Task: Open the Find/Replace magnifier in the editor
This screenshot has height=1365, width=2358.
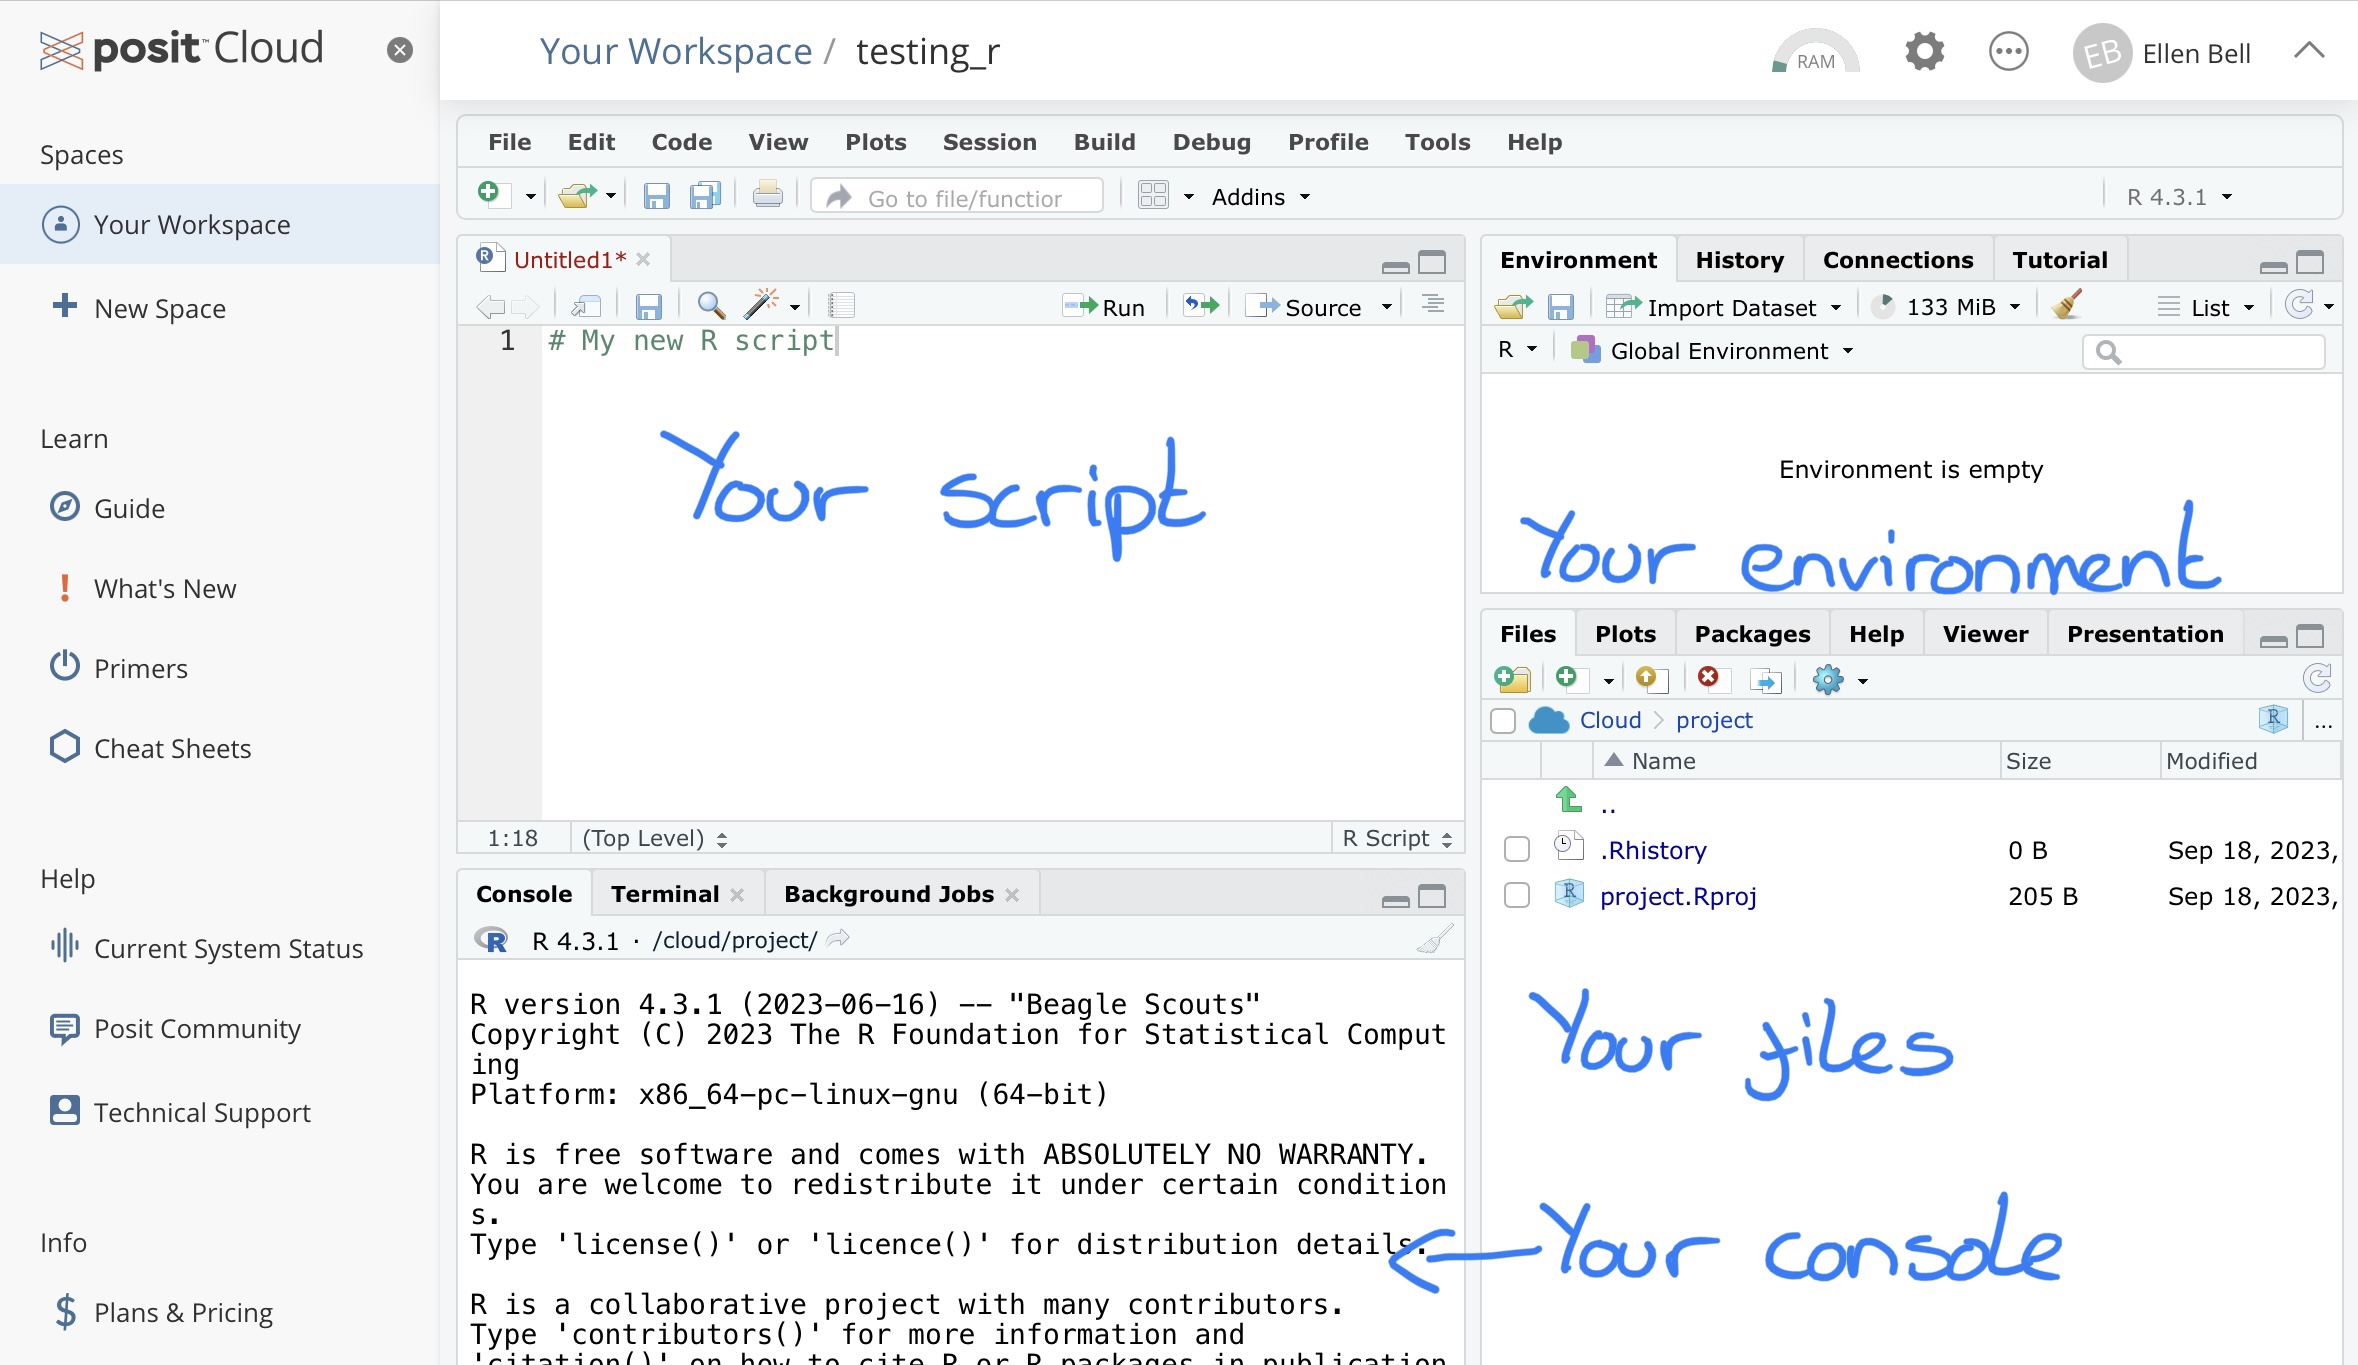Action: tap(710, 306)
